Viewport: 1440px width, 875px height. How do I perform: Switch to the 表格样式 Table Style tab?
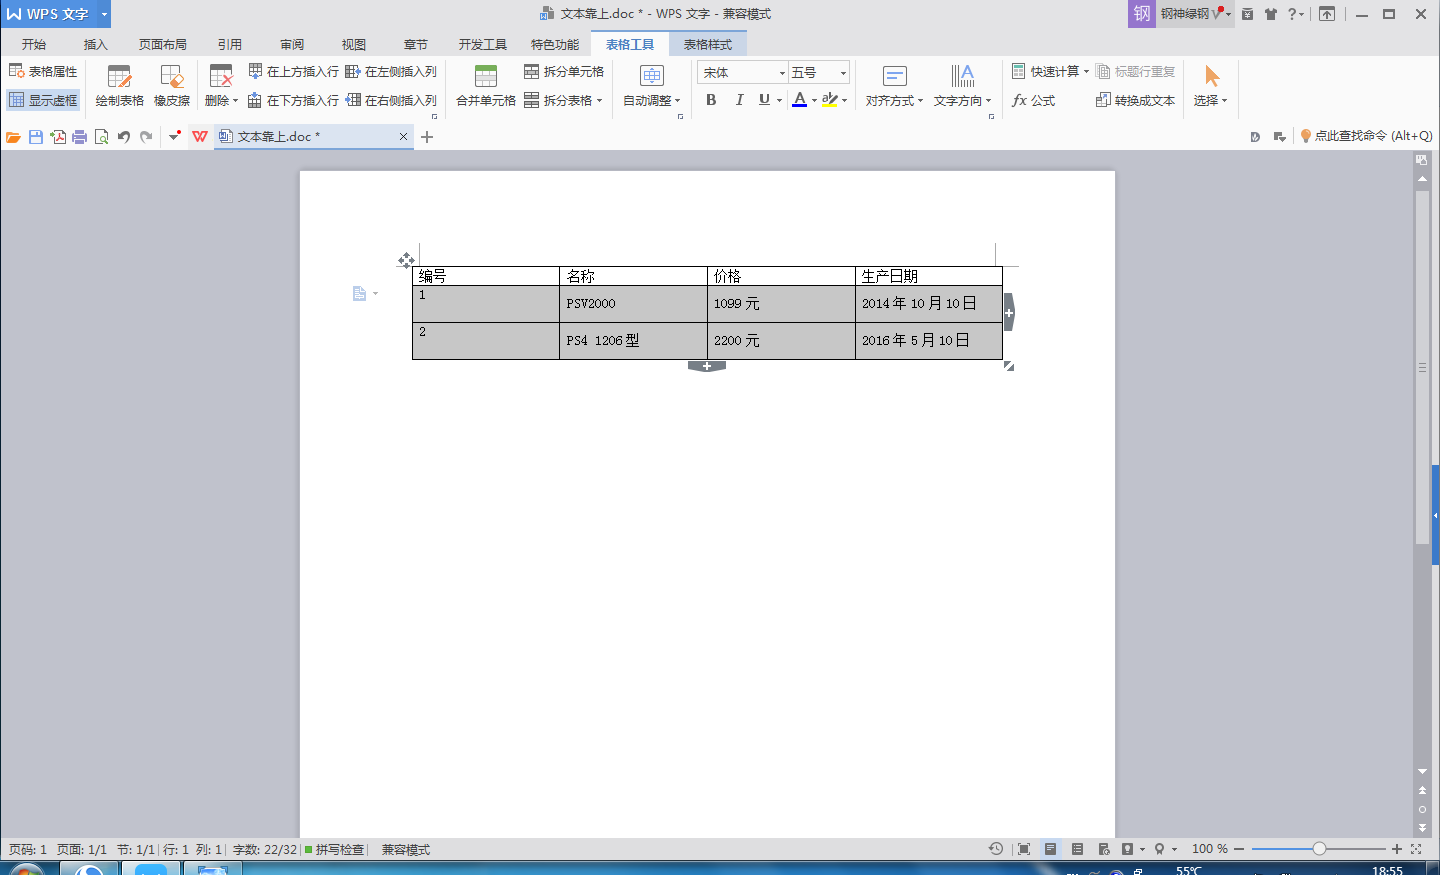pos(708,44)
